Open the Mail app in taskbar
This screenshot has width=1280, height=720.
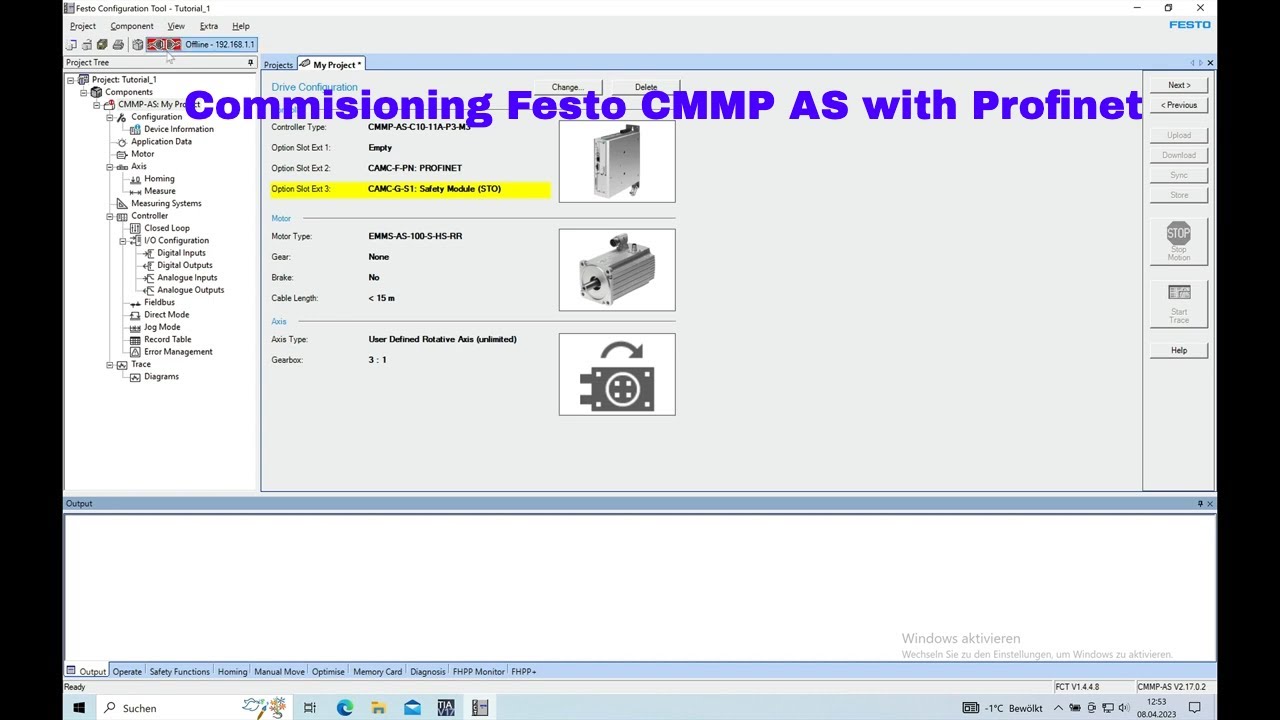[x=413, y=708]
